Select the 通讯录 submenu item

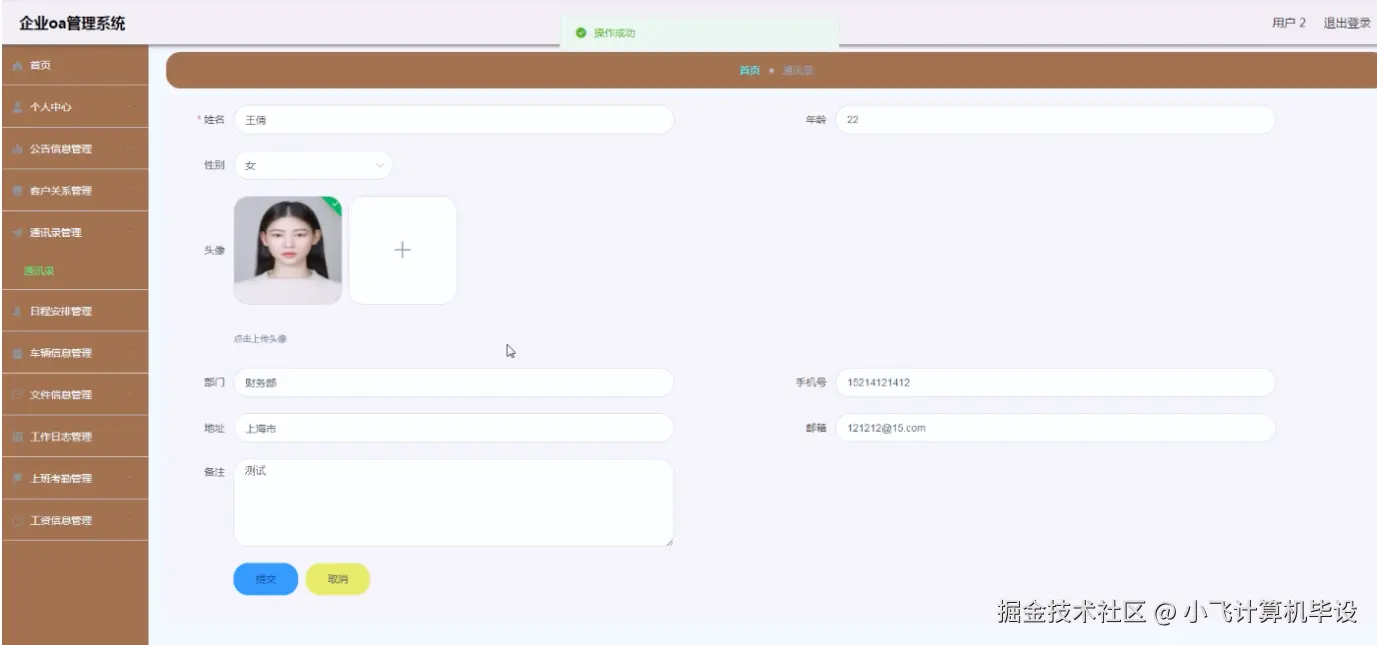(x=38, y=271)
